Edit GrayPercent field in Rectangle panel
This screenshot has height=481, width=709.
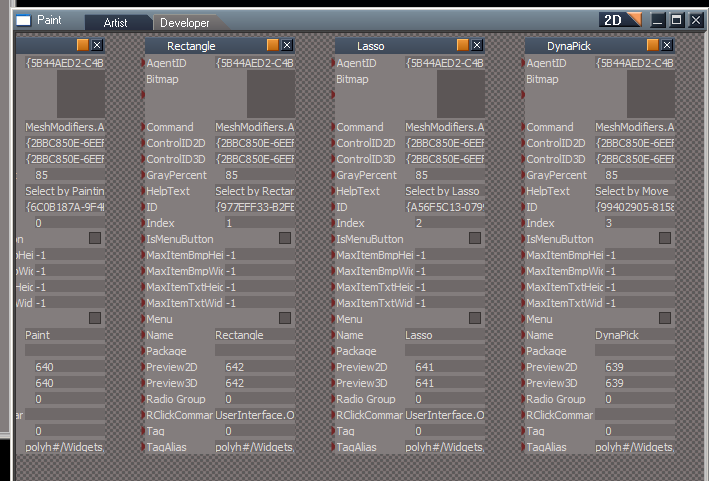260,175
